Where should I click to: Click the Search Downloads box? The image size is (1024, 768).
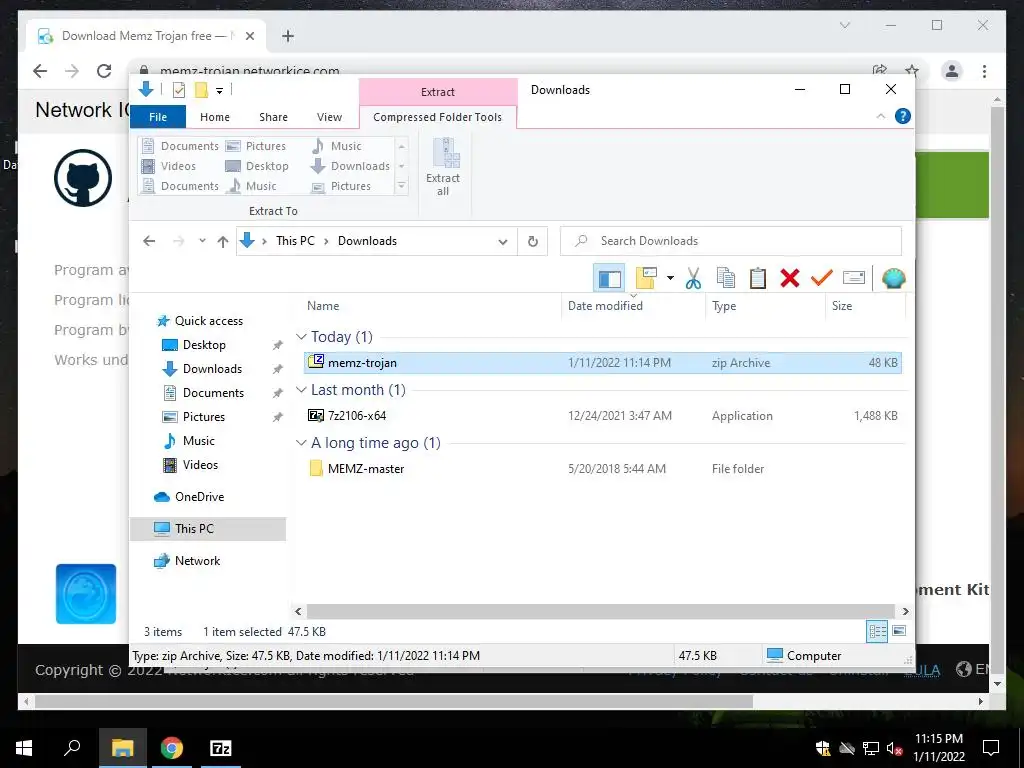click(x=731, y=241)
